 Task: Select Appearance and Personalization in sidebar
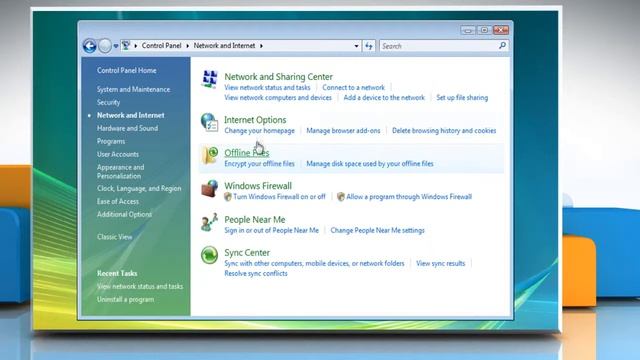click(120, 171)
